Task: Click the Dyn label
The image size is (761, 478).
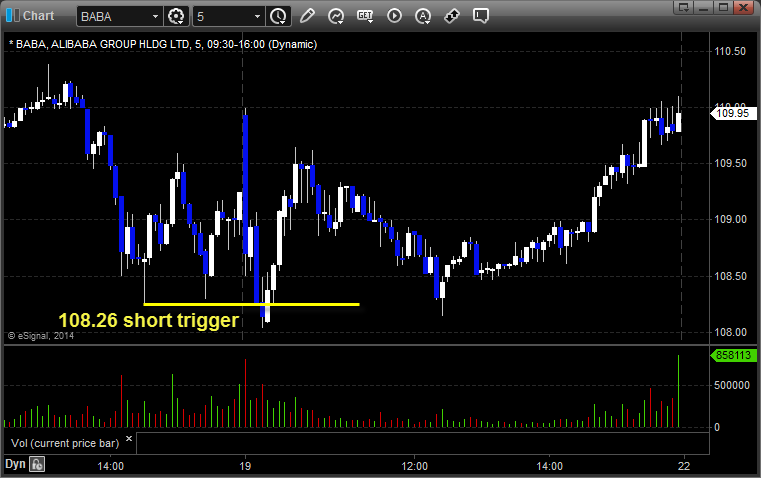Action: point(15,464)
